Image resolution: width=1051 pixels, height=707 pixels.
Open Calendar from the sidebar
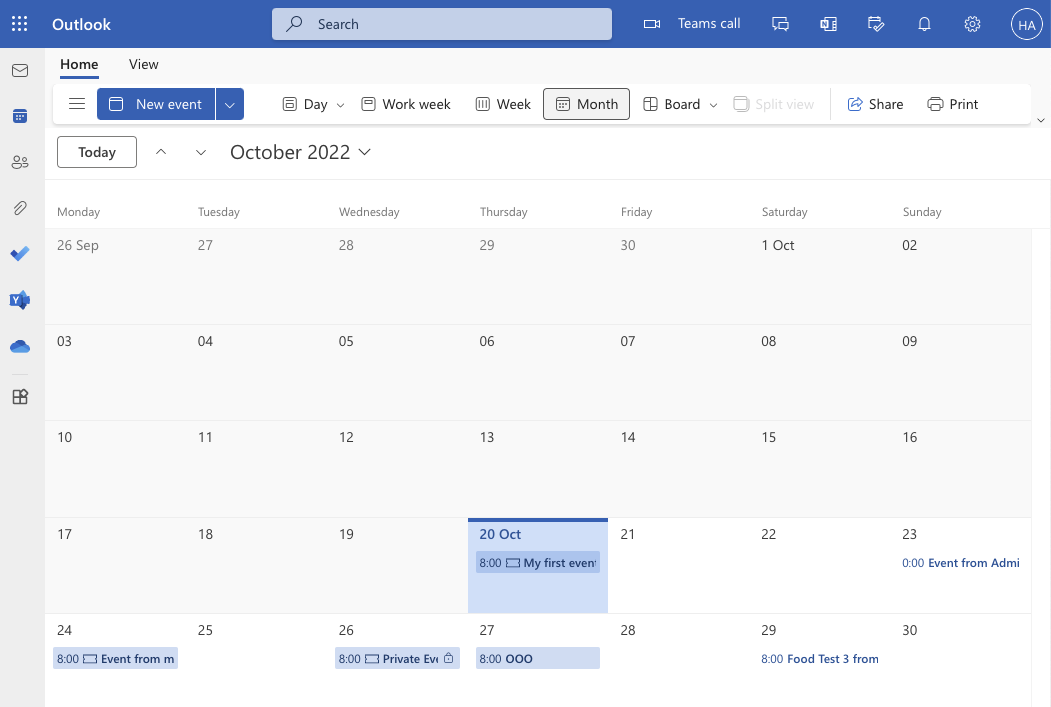pos(20,116)
